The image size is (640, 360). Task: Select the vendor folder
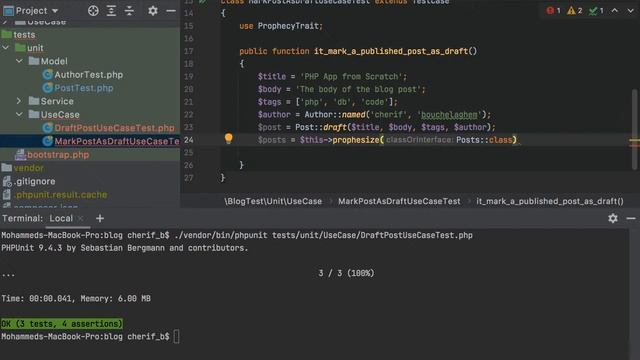[28, 168]
